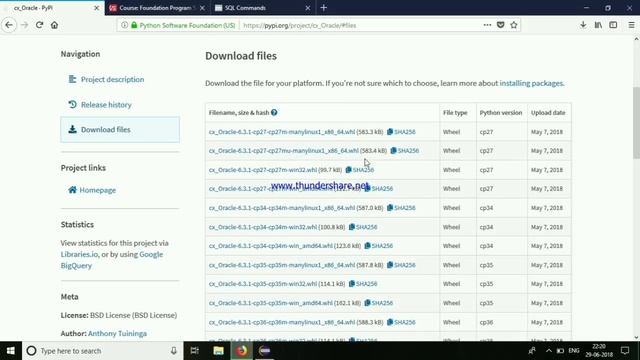The image size is (640, 360).
Task: Copy SHA256 for cp35m win32 wheel
Action: pyautogui.click(x=363, y=284)
